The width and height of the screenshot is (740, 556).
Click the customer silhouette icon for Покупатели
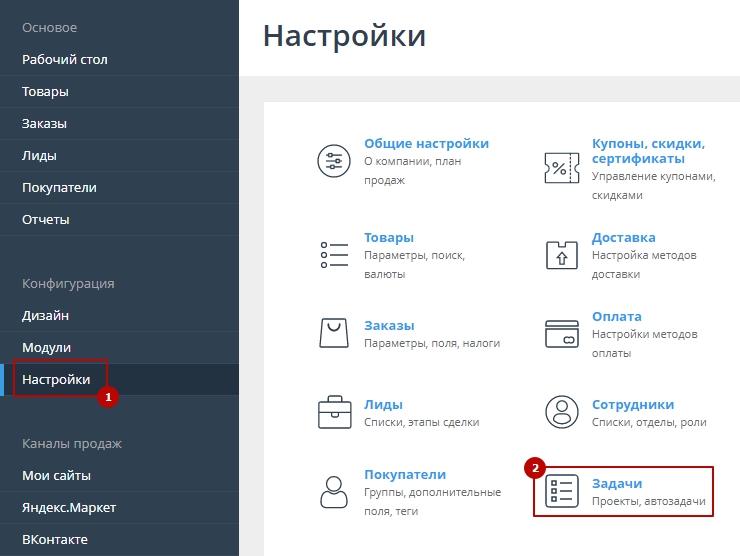333,490
